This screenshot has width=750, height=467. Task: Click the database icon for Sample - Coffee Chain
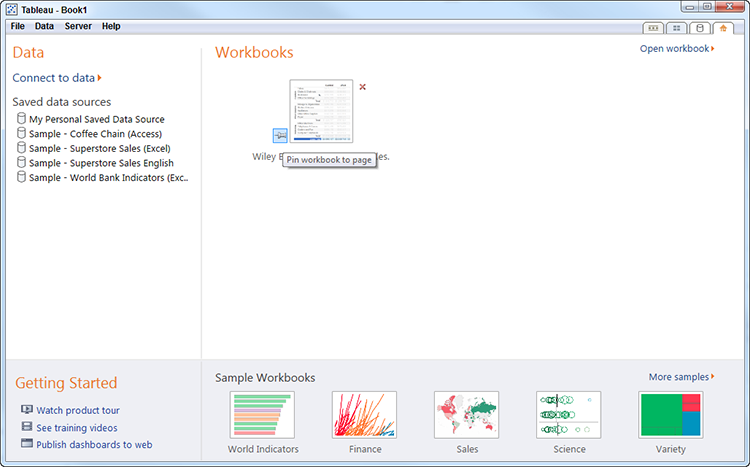21,133
